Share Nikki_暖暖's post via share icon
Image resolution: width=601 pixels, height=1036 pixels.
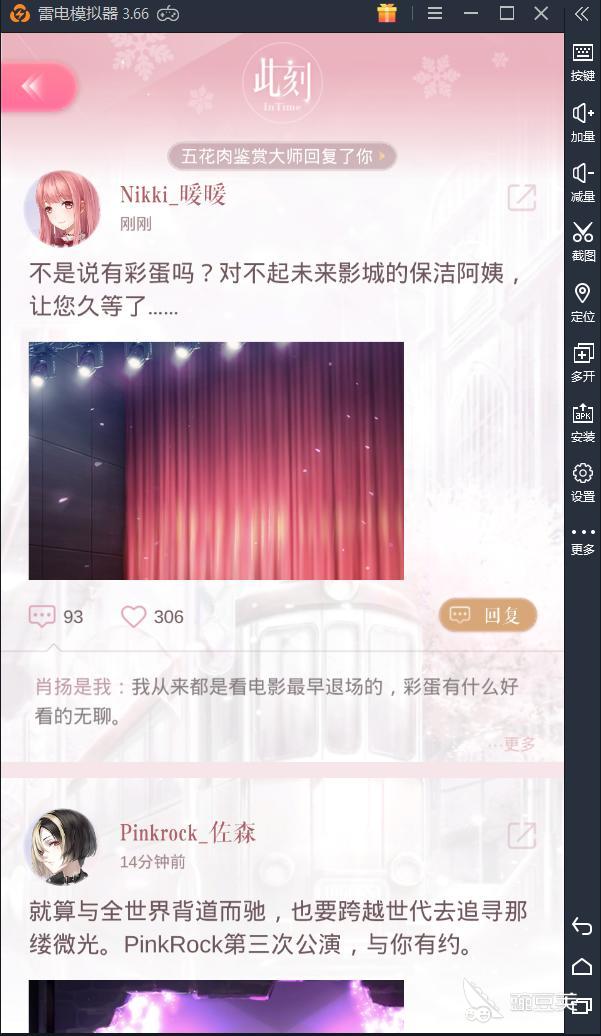click(x=521, y=198)
